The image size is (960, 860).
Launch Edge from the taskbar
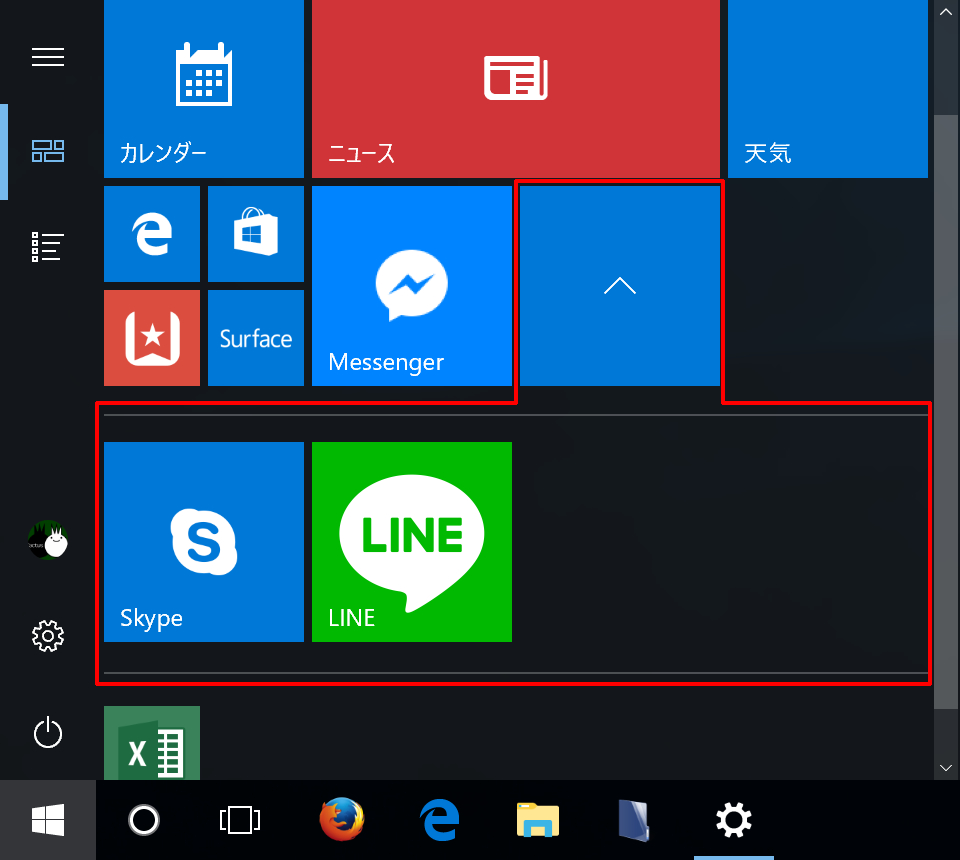[440, 820]
